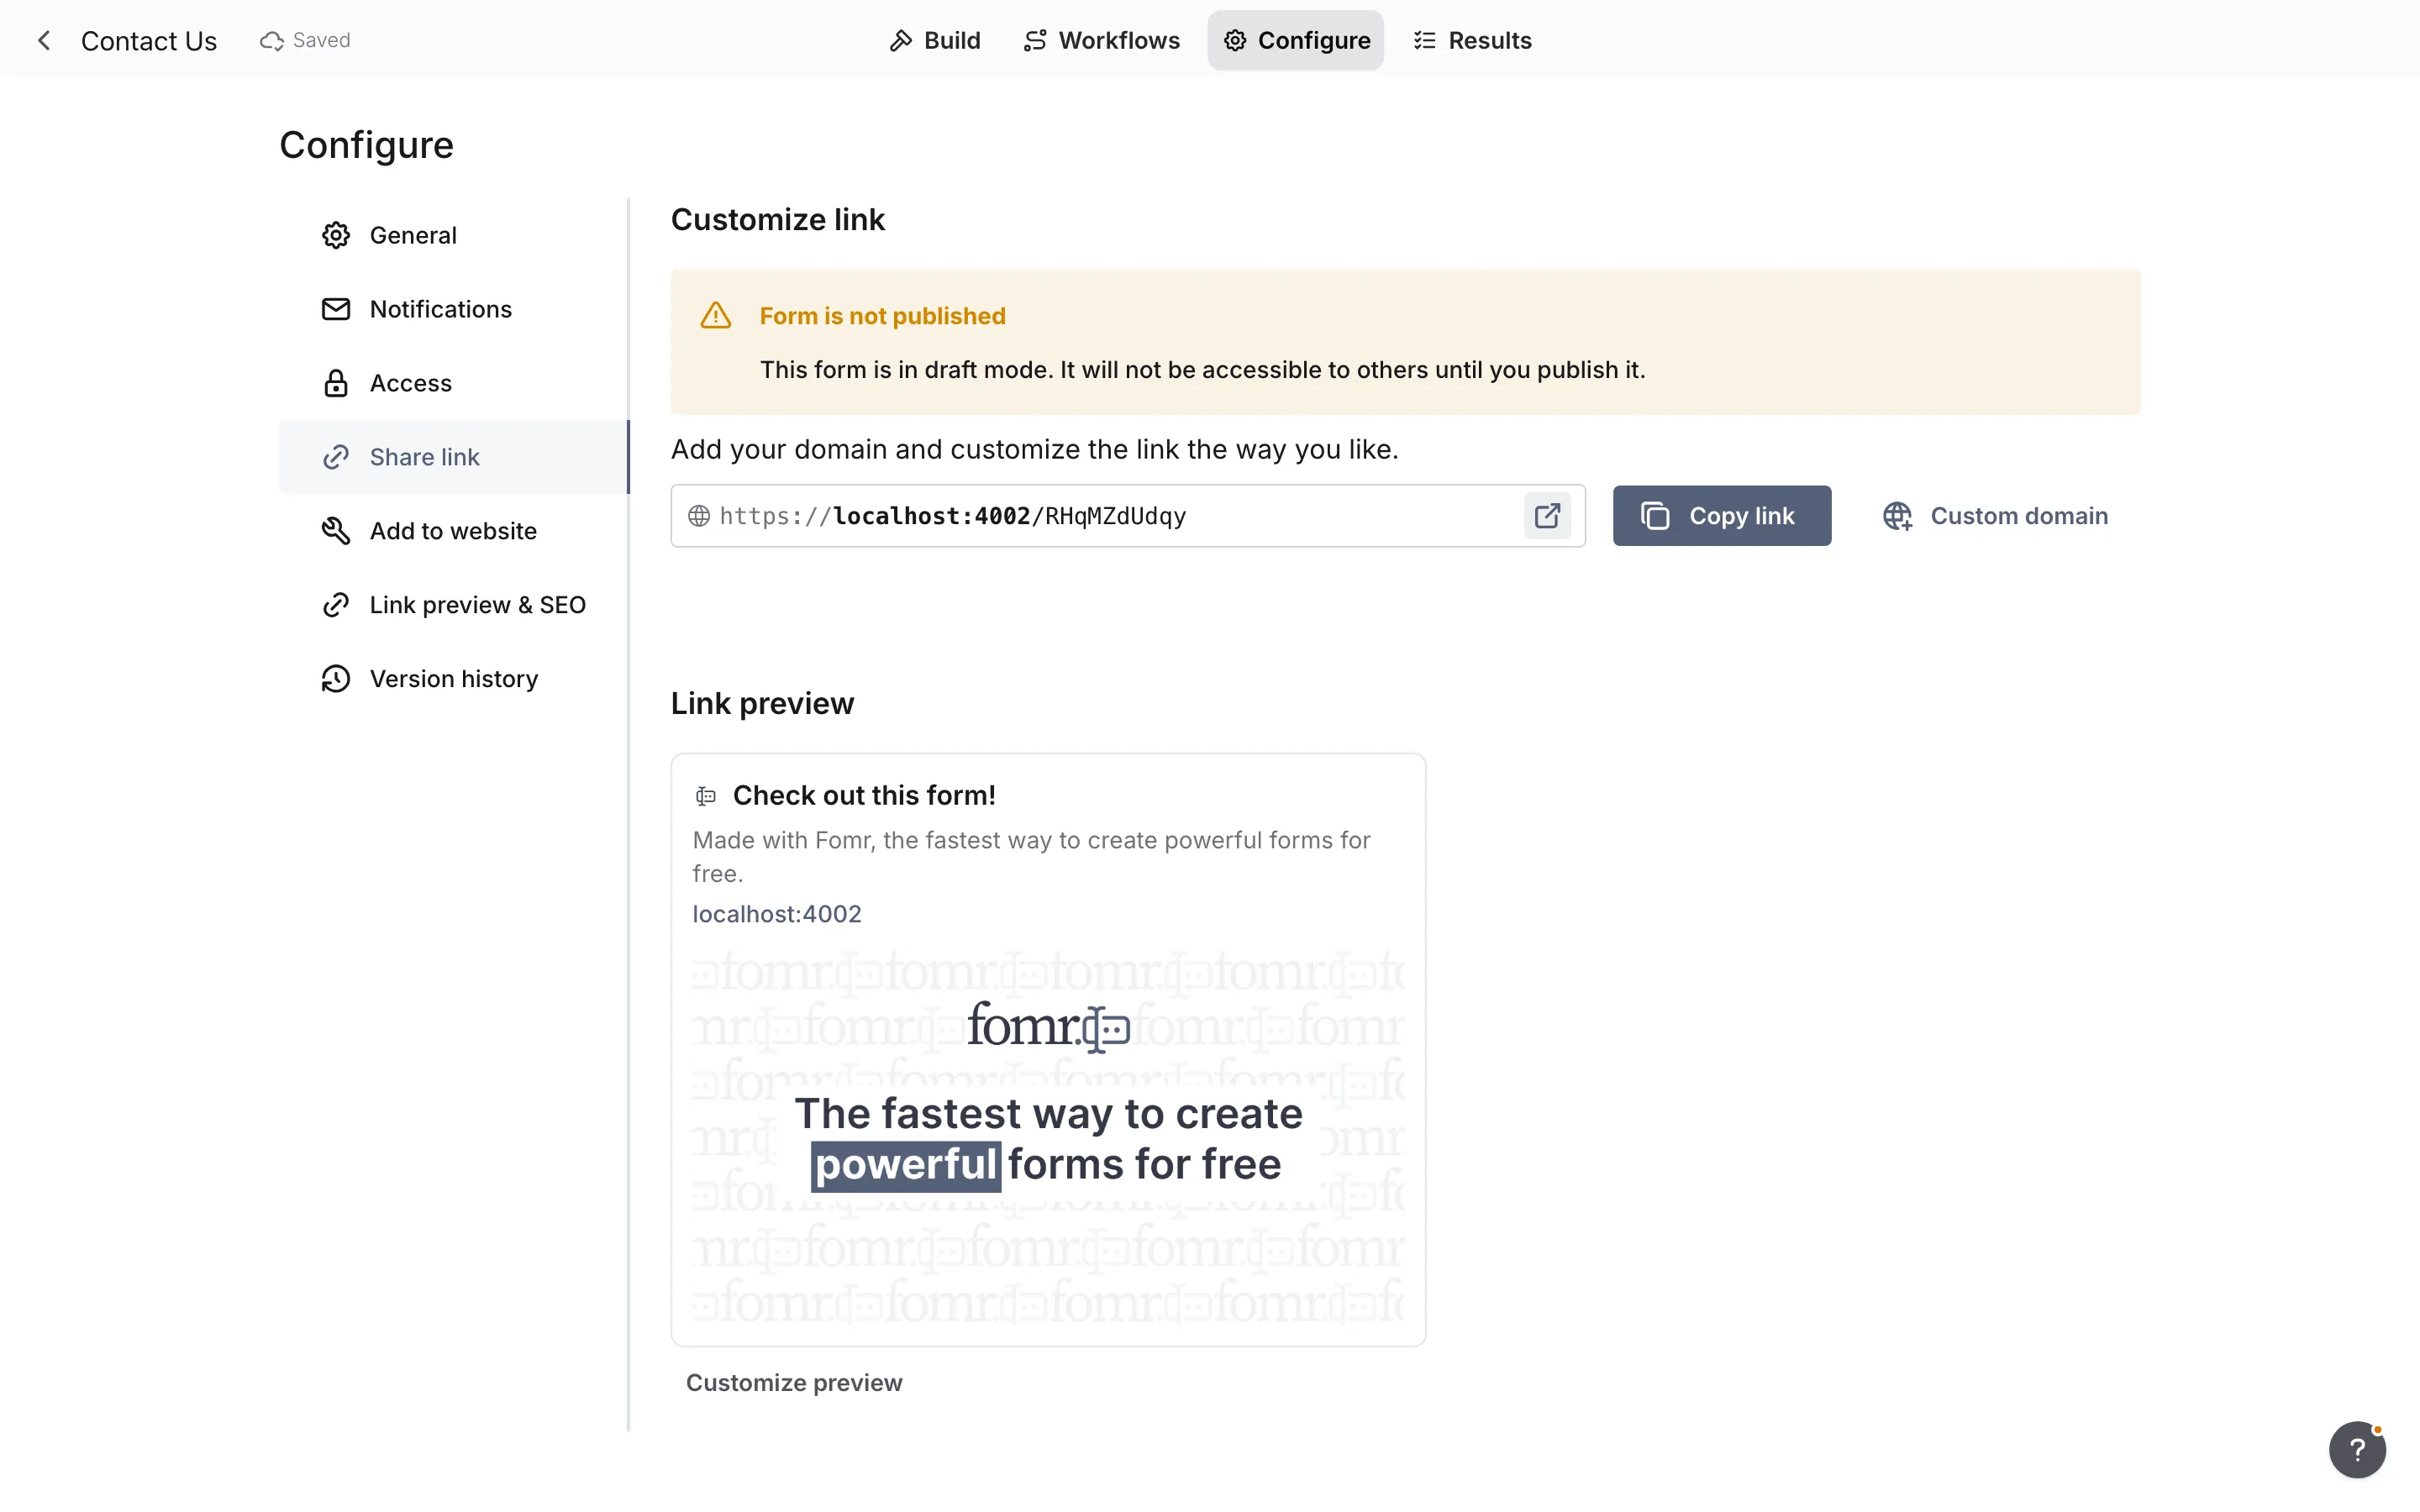Open the help question mark button

coord(2357,1449)
